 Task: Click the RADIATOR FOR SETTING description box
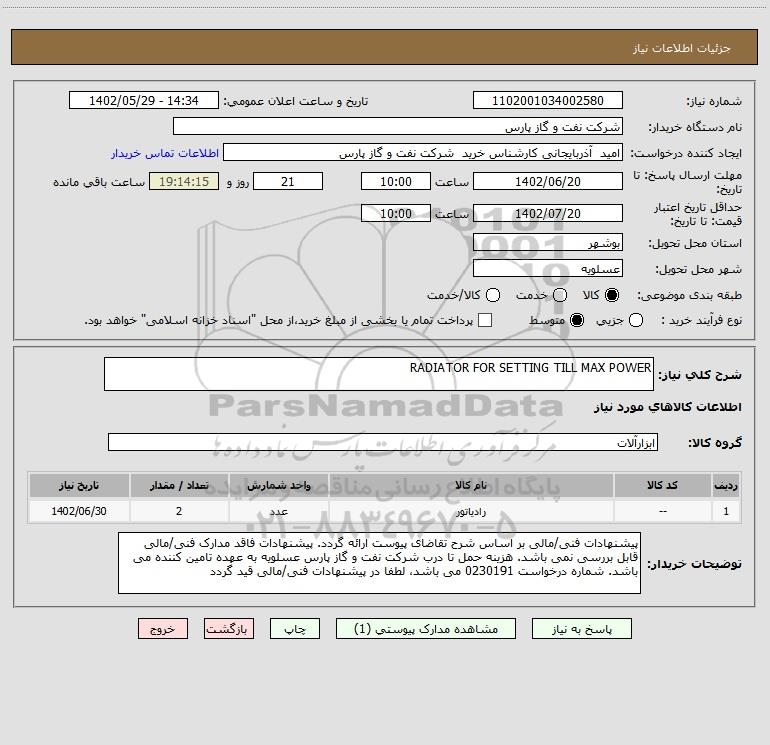click(x=379, y=374)
